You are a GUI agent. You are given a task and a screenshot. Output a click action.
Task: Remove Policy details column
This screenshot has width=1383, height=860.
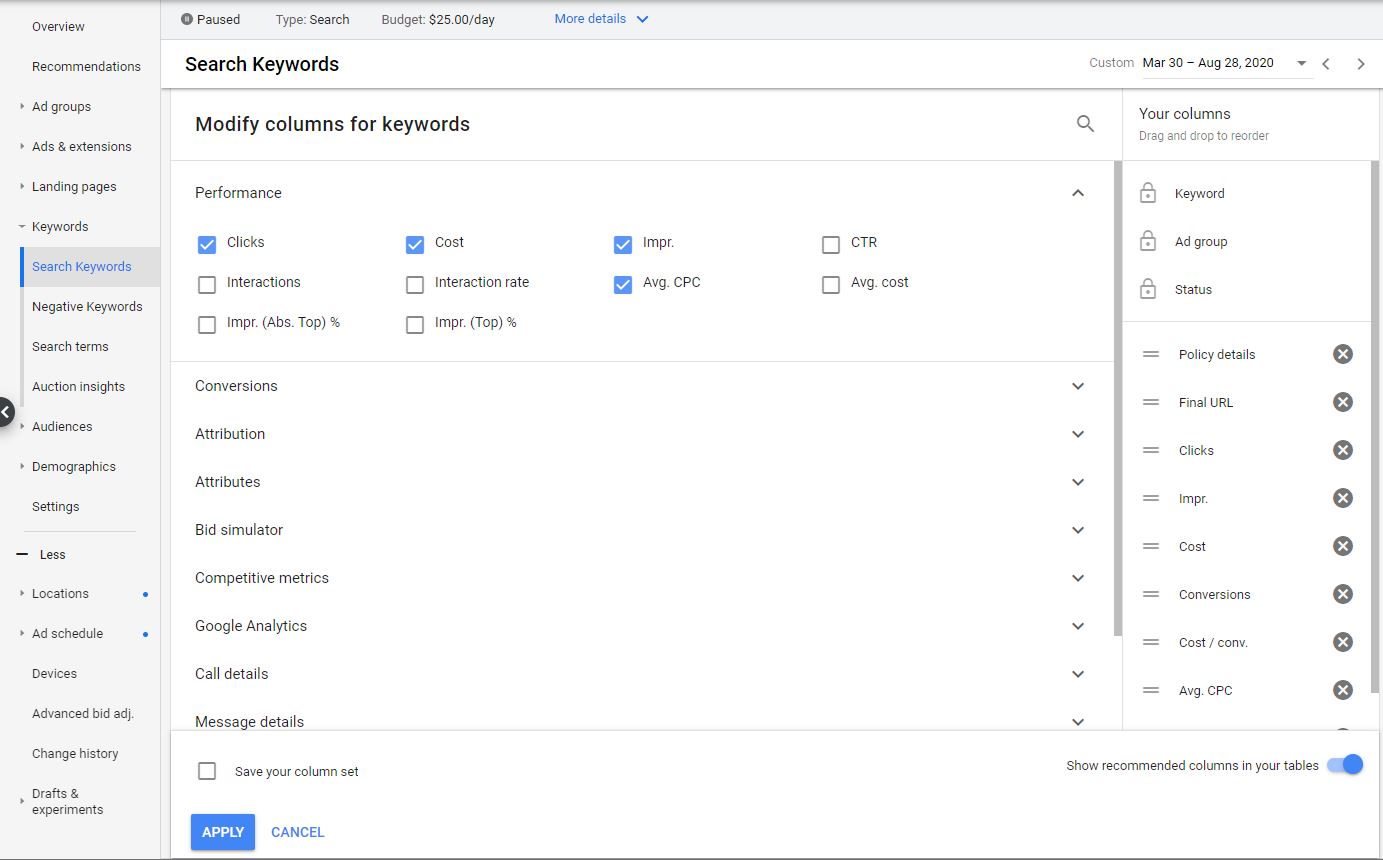pyautogui.click(x=1343, y=354)
